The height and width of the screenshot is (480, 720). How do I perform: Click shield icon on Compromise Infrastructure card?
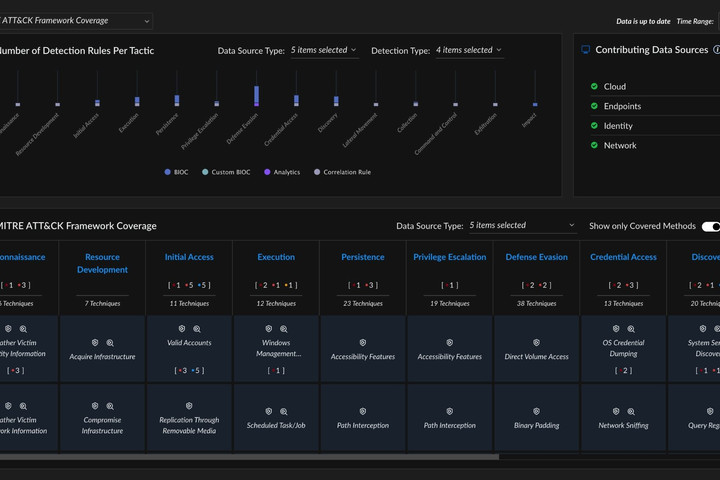95,406
